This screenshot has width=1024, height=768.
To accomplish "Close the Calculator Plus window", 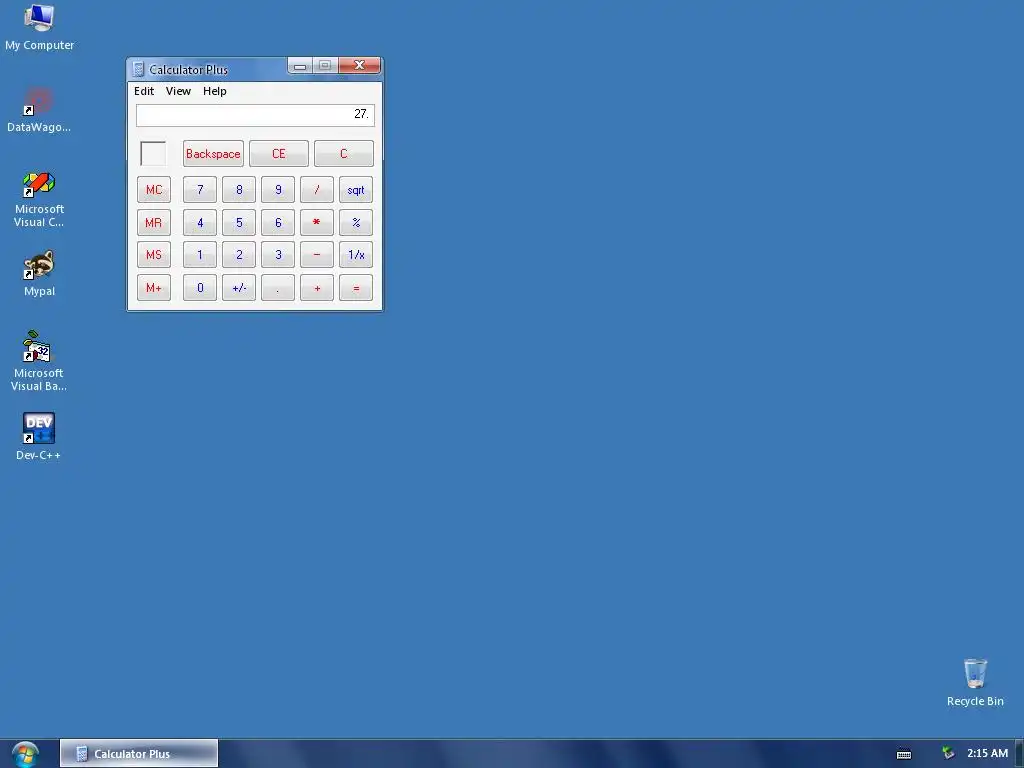I will click(x=359, y=65).
